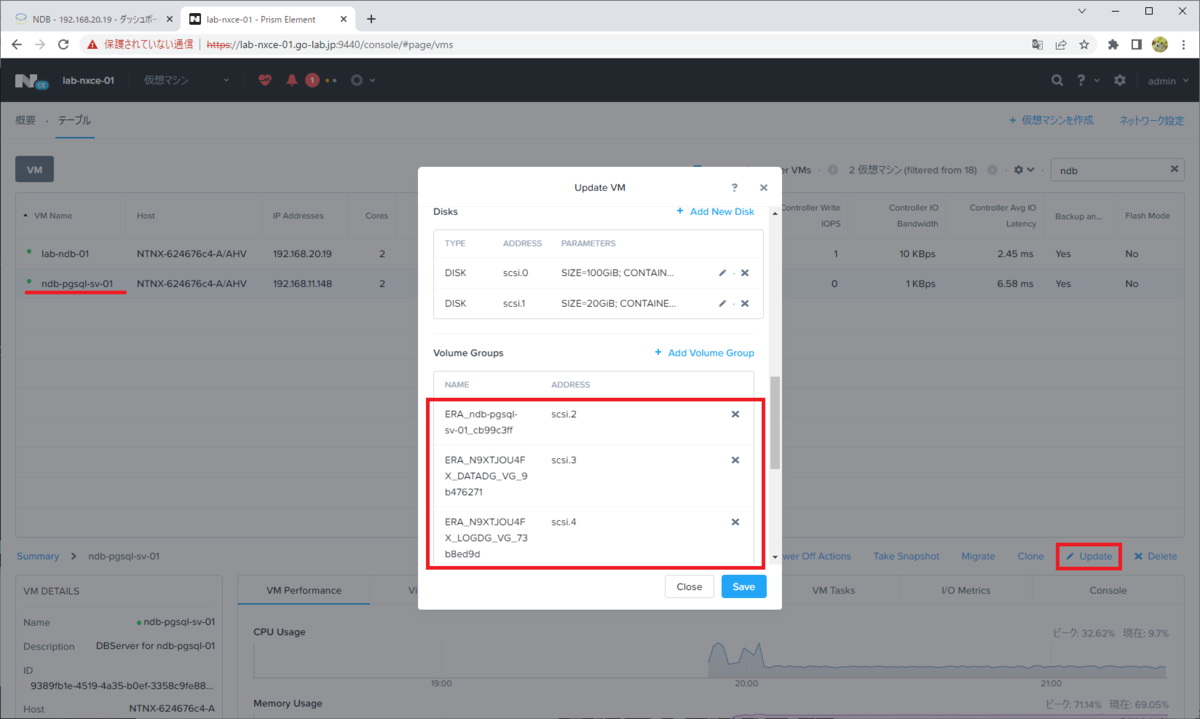Image resolution: width=1200 pixels, height=719 pixels.
Task: Open ネットワーク設定
Action: coord(1151,120)
